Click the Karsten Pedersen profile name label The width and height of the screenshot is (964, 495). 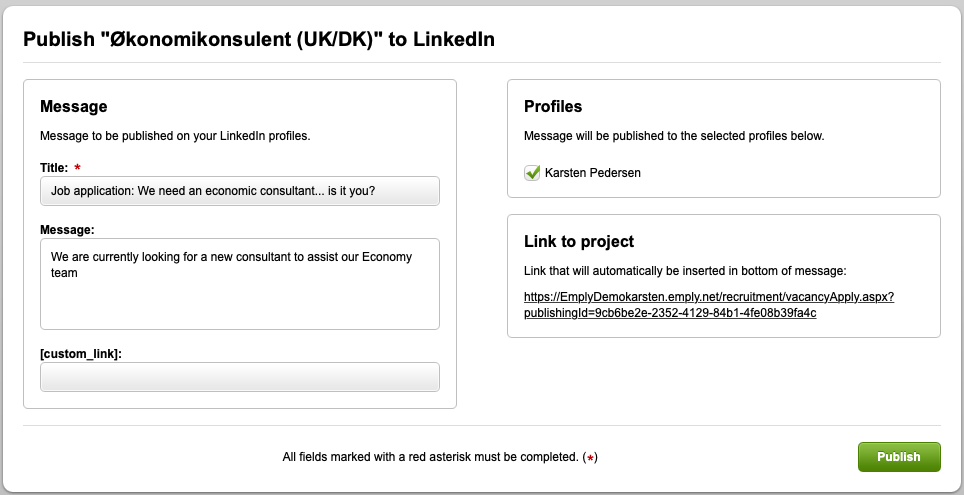click(593, 173)
